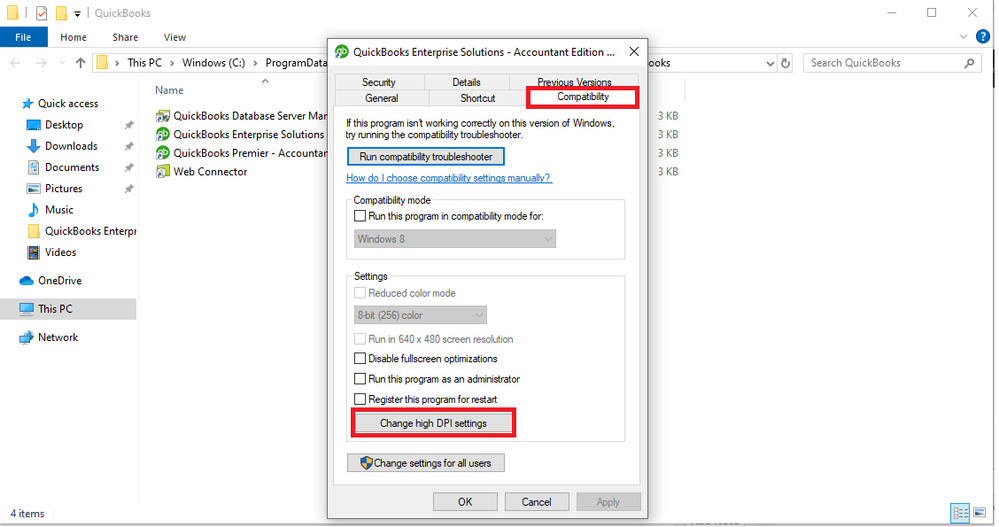Click Change high DPI settings

(433, 423)
